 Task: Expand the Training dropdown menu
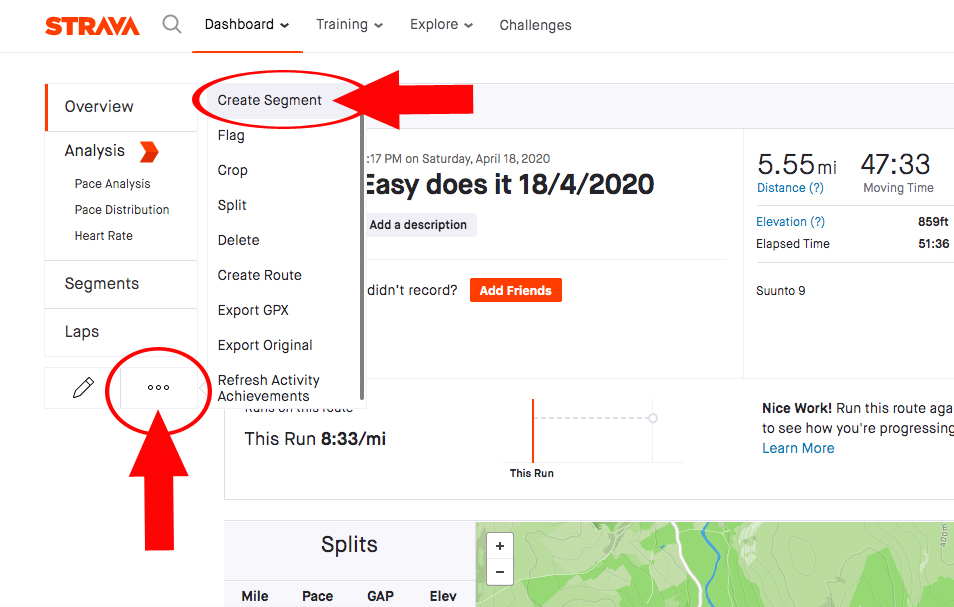tap(349, 25)
